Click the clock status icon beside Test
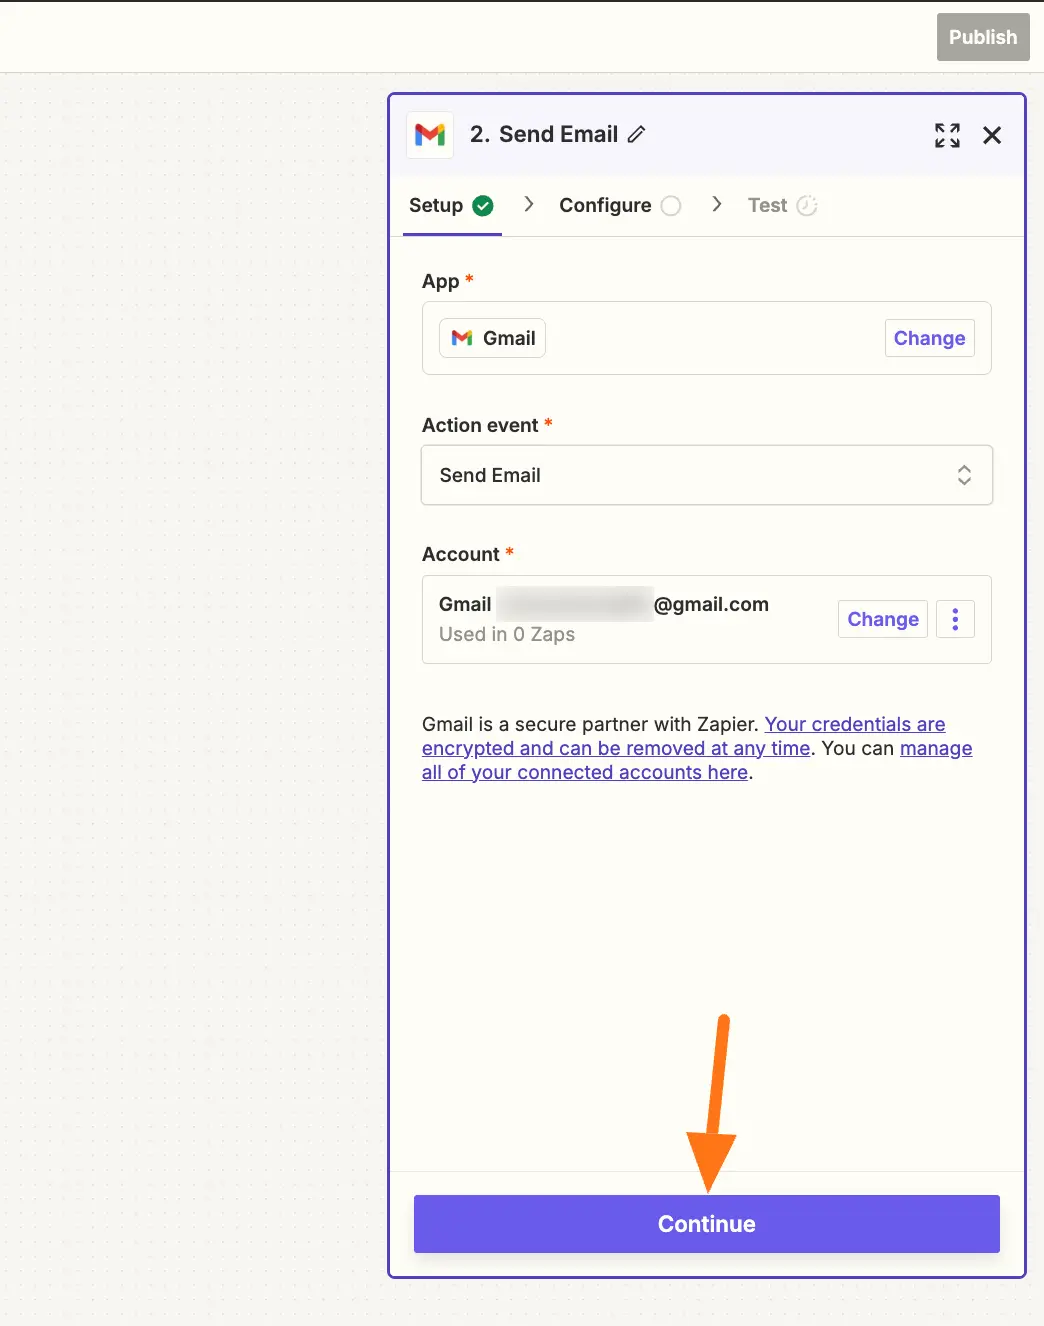This screenshot has height=1326, width=1044. point(807,206)
